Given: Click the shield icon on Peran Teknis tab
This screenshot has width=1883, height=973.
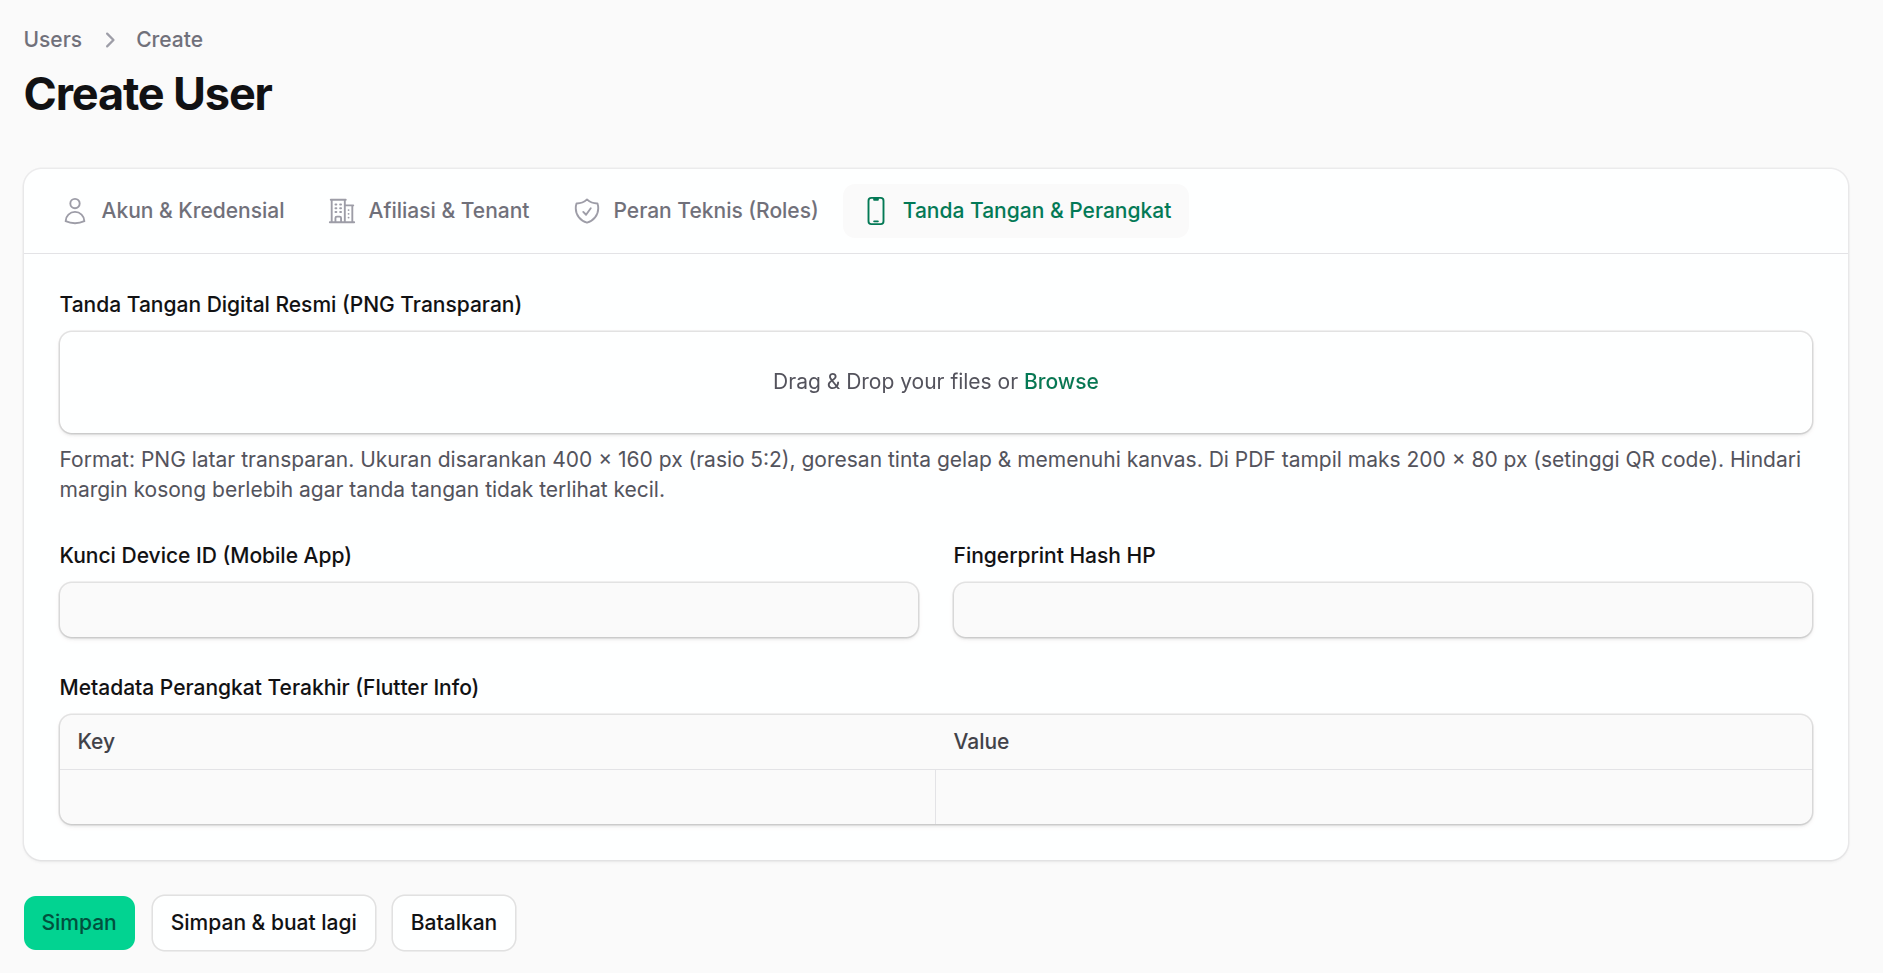Looking at the screenshot, I should pyautogui.click(x=587, y=211).
